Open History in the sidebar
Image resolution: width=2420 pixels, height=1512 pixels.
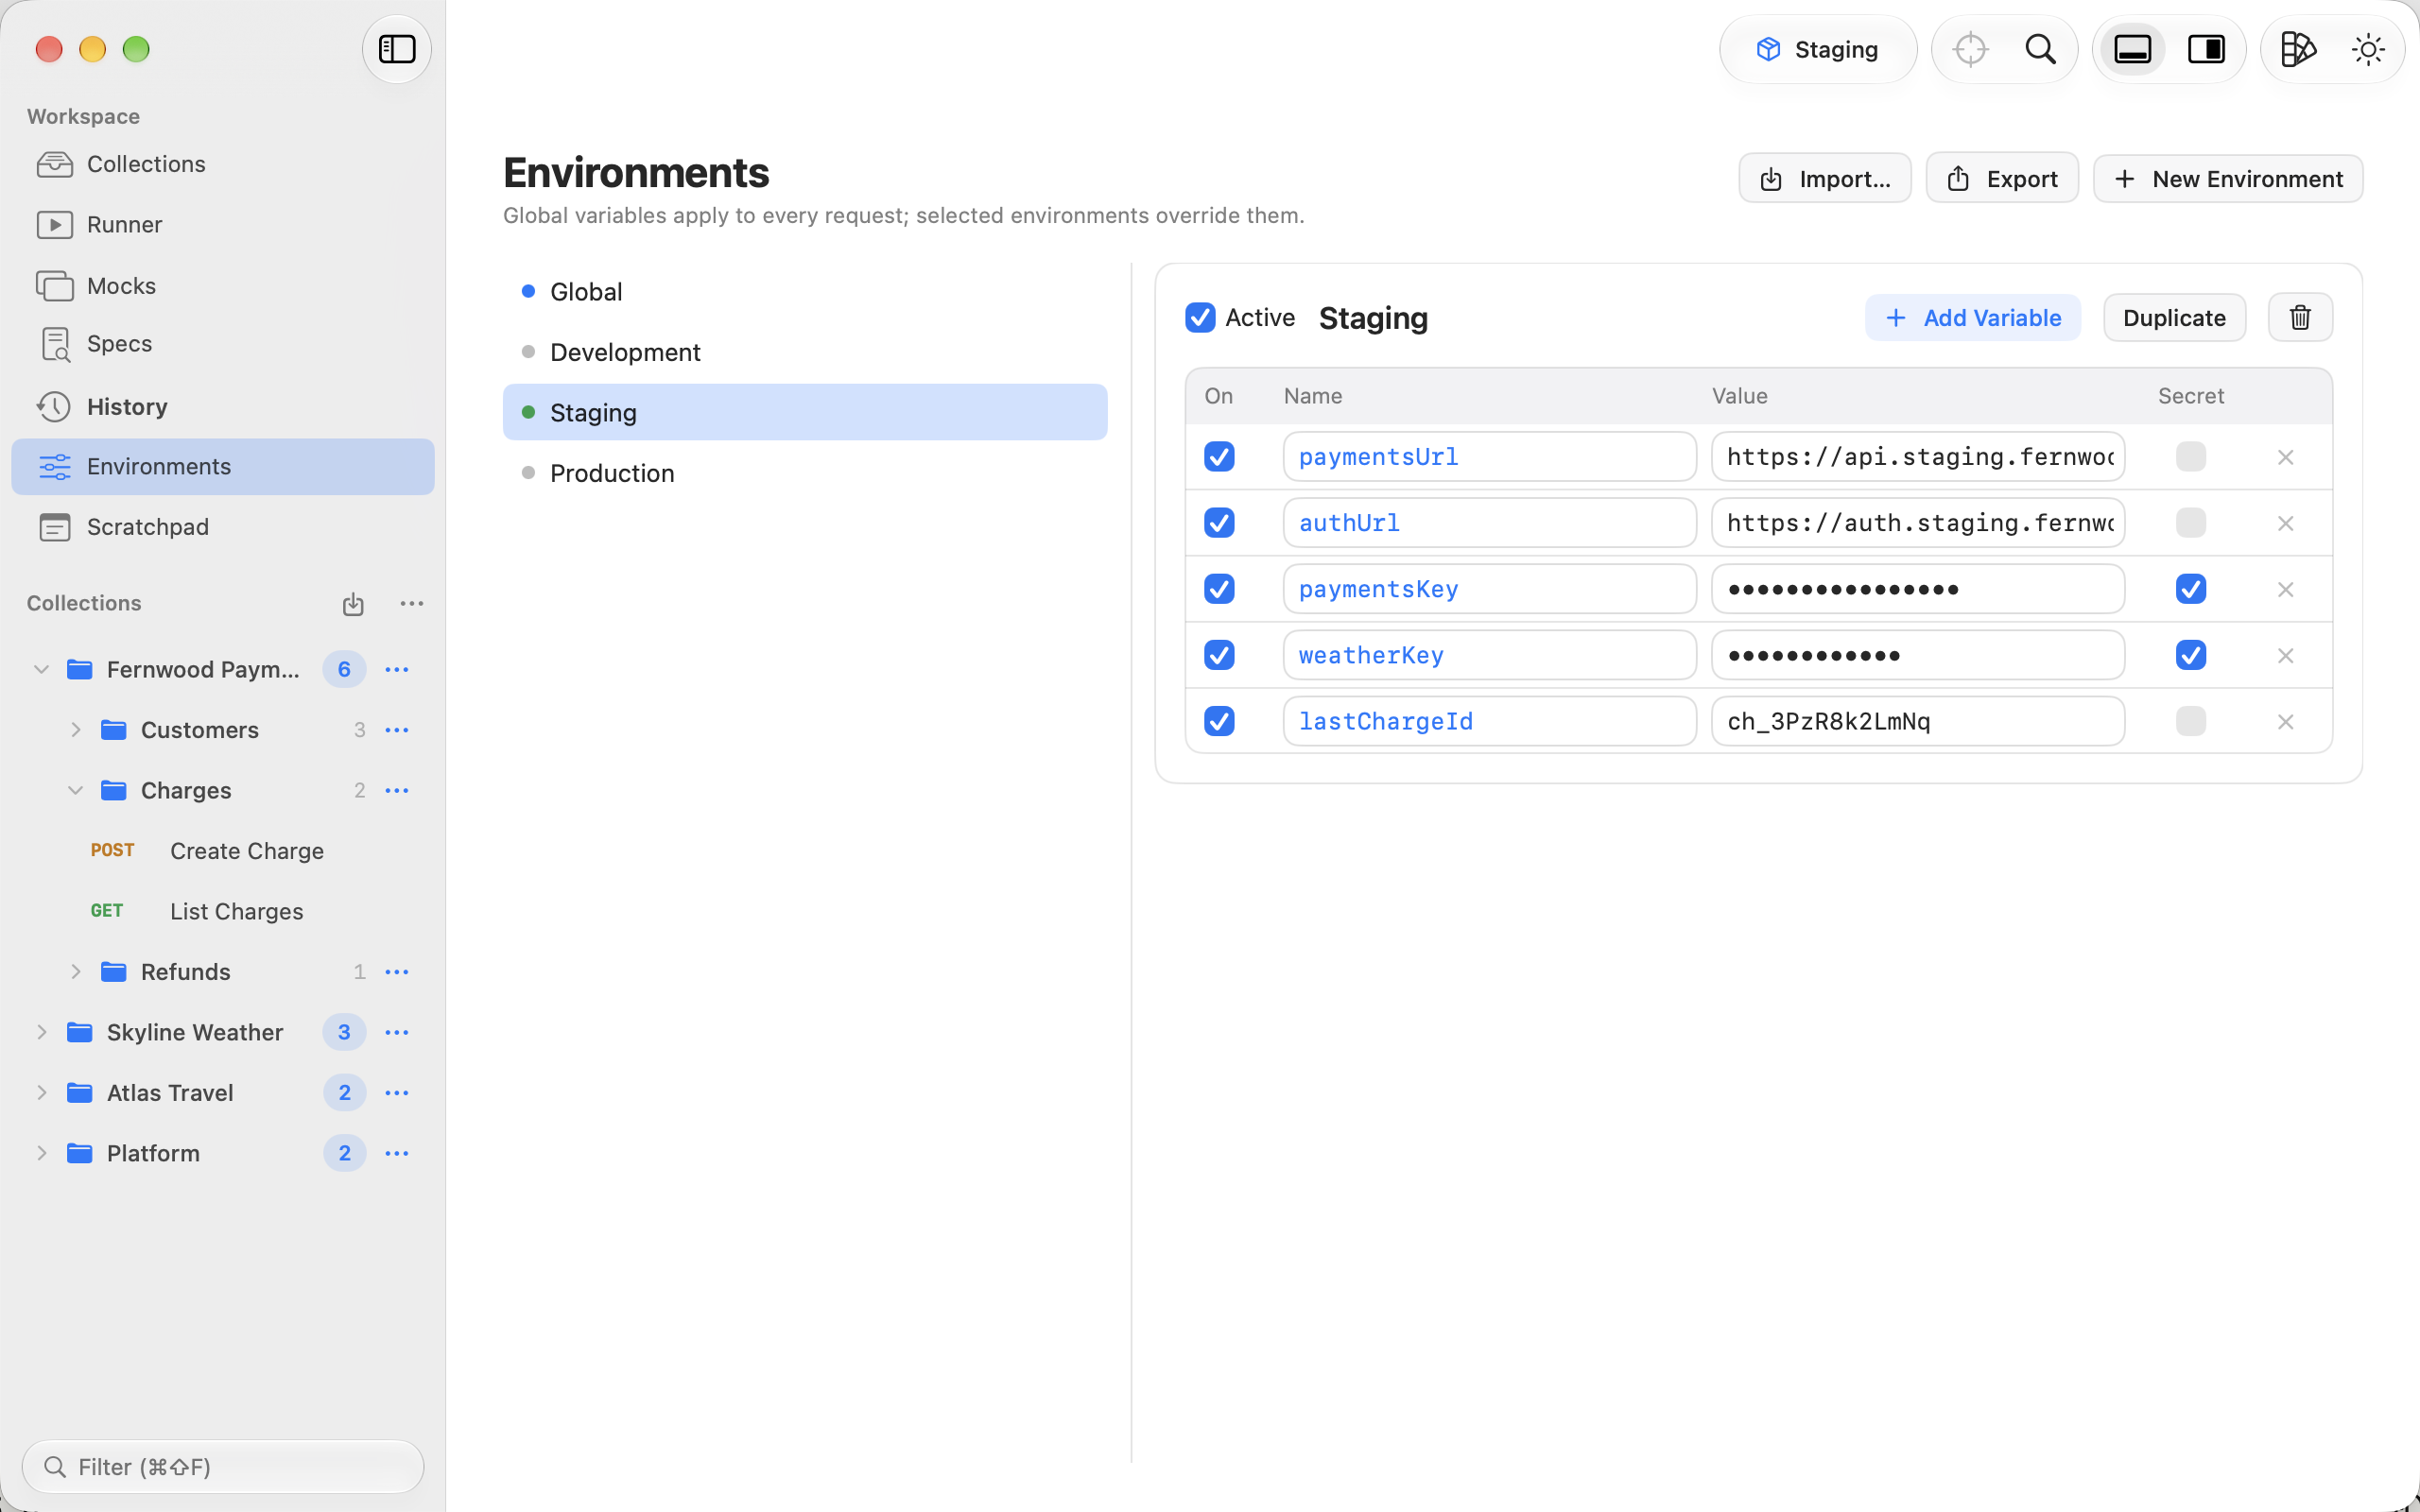tap(223, 407)
